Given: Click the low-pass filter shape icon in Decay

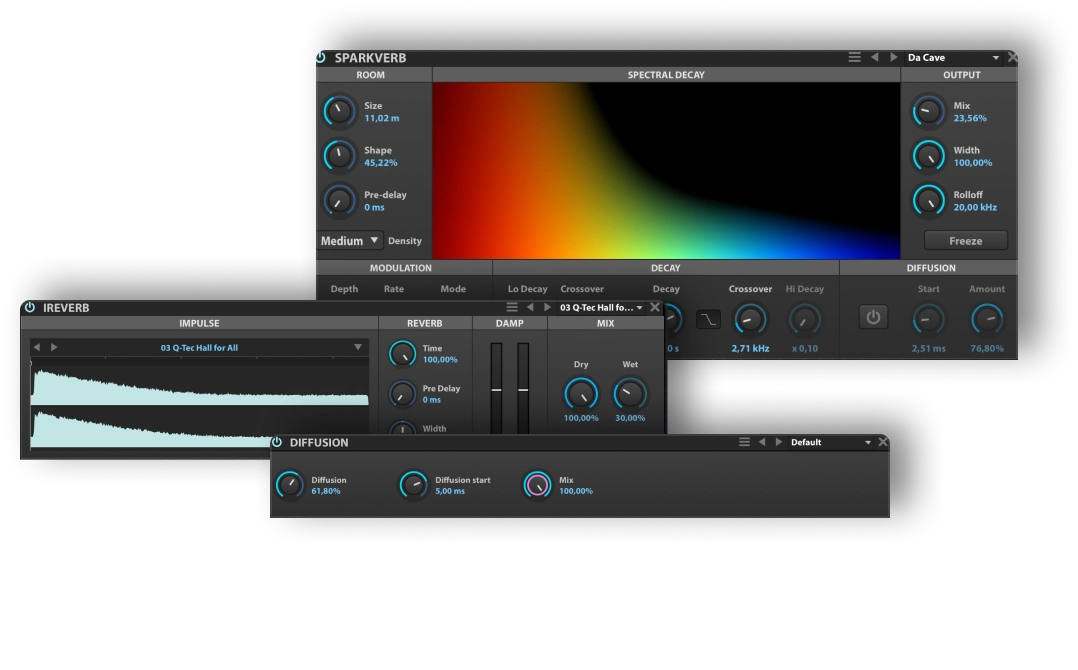Looking at the screenshot, I should pyautogui.click(x=708, y=319).
